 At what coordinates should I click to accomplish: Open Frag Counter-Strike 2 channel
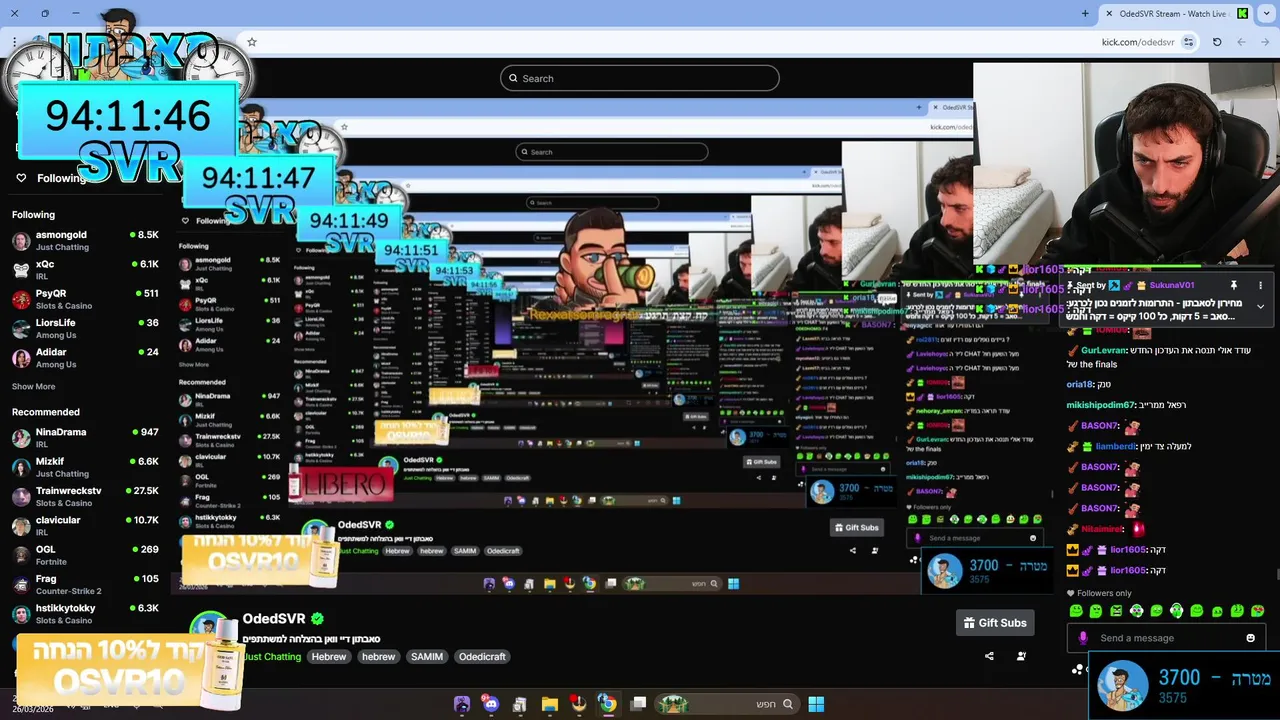point(85,584)
